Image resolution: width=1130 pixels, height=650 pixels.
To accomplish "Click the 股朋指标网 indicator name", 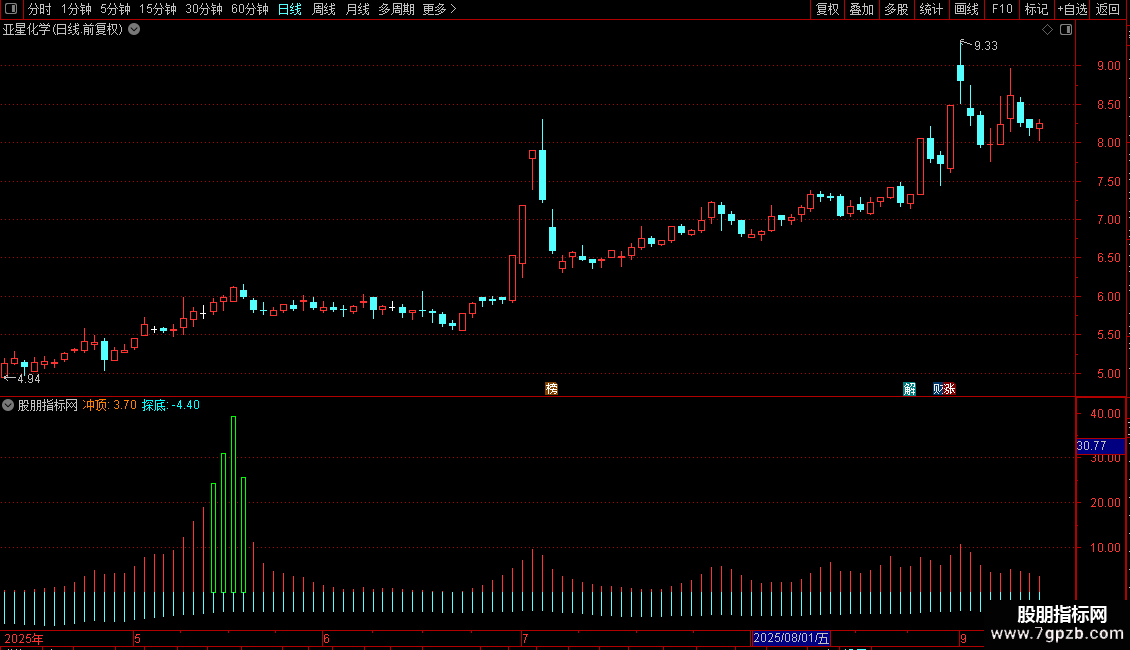I will pos(48,405).
